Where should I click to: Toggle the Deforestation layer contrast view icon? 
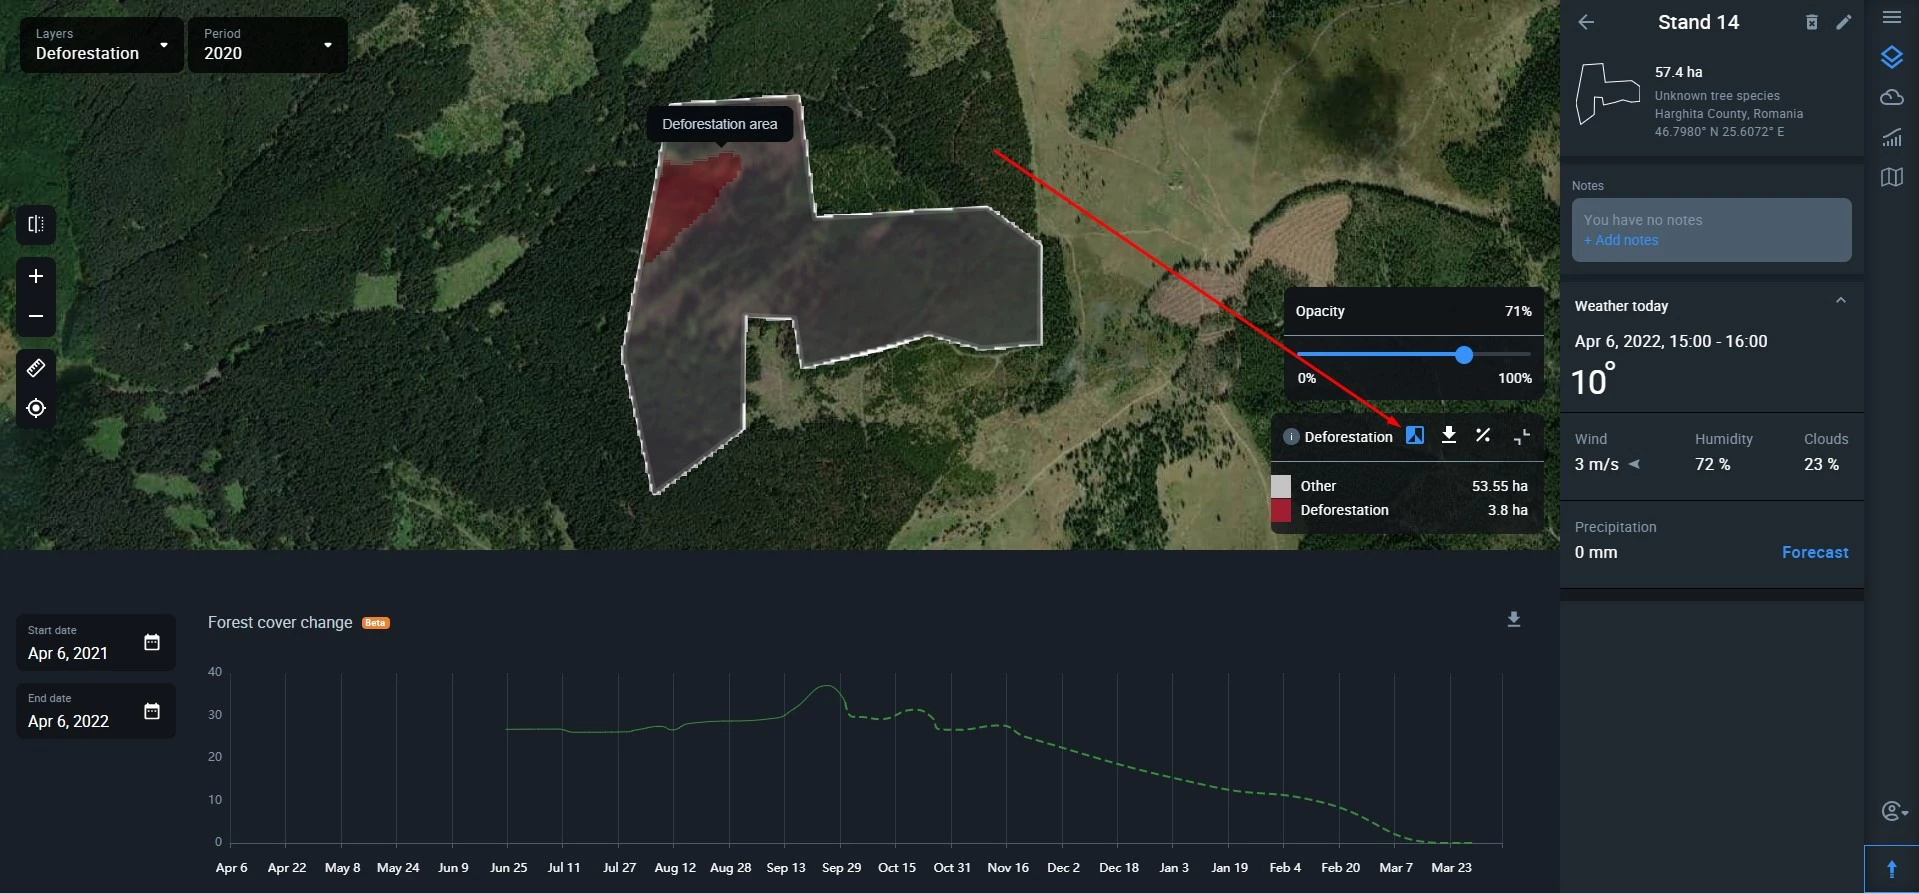tap(1414, 435)
